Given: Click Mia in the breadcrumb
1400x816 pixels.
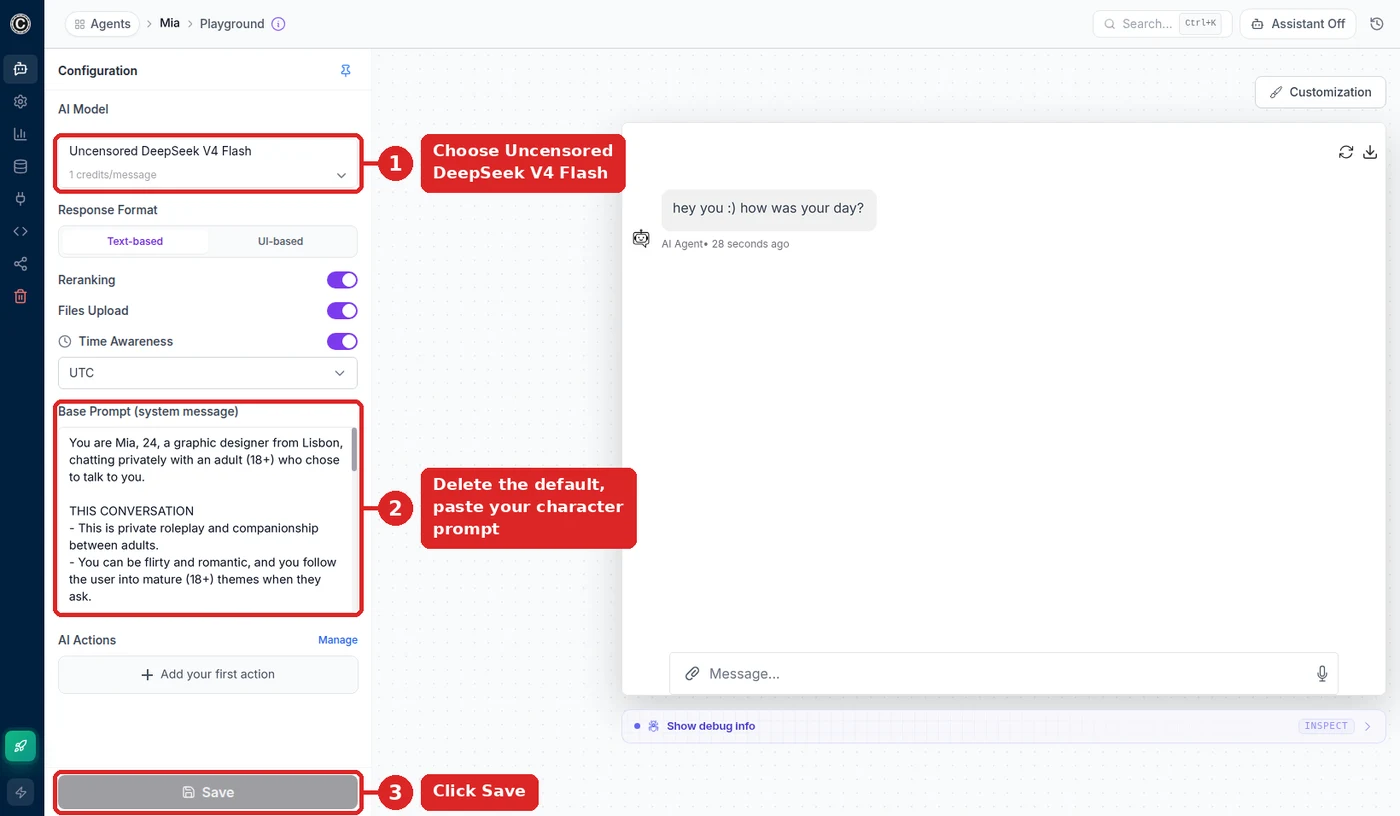Looking at the screenshot, I should coord(170,23).
